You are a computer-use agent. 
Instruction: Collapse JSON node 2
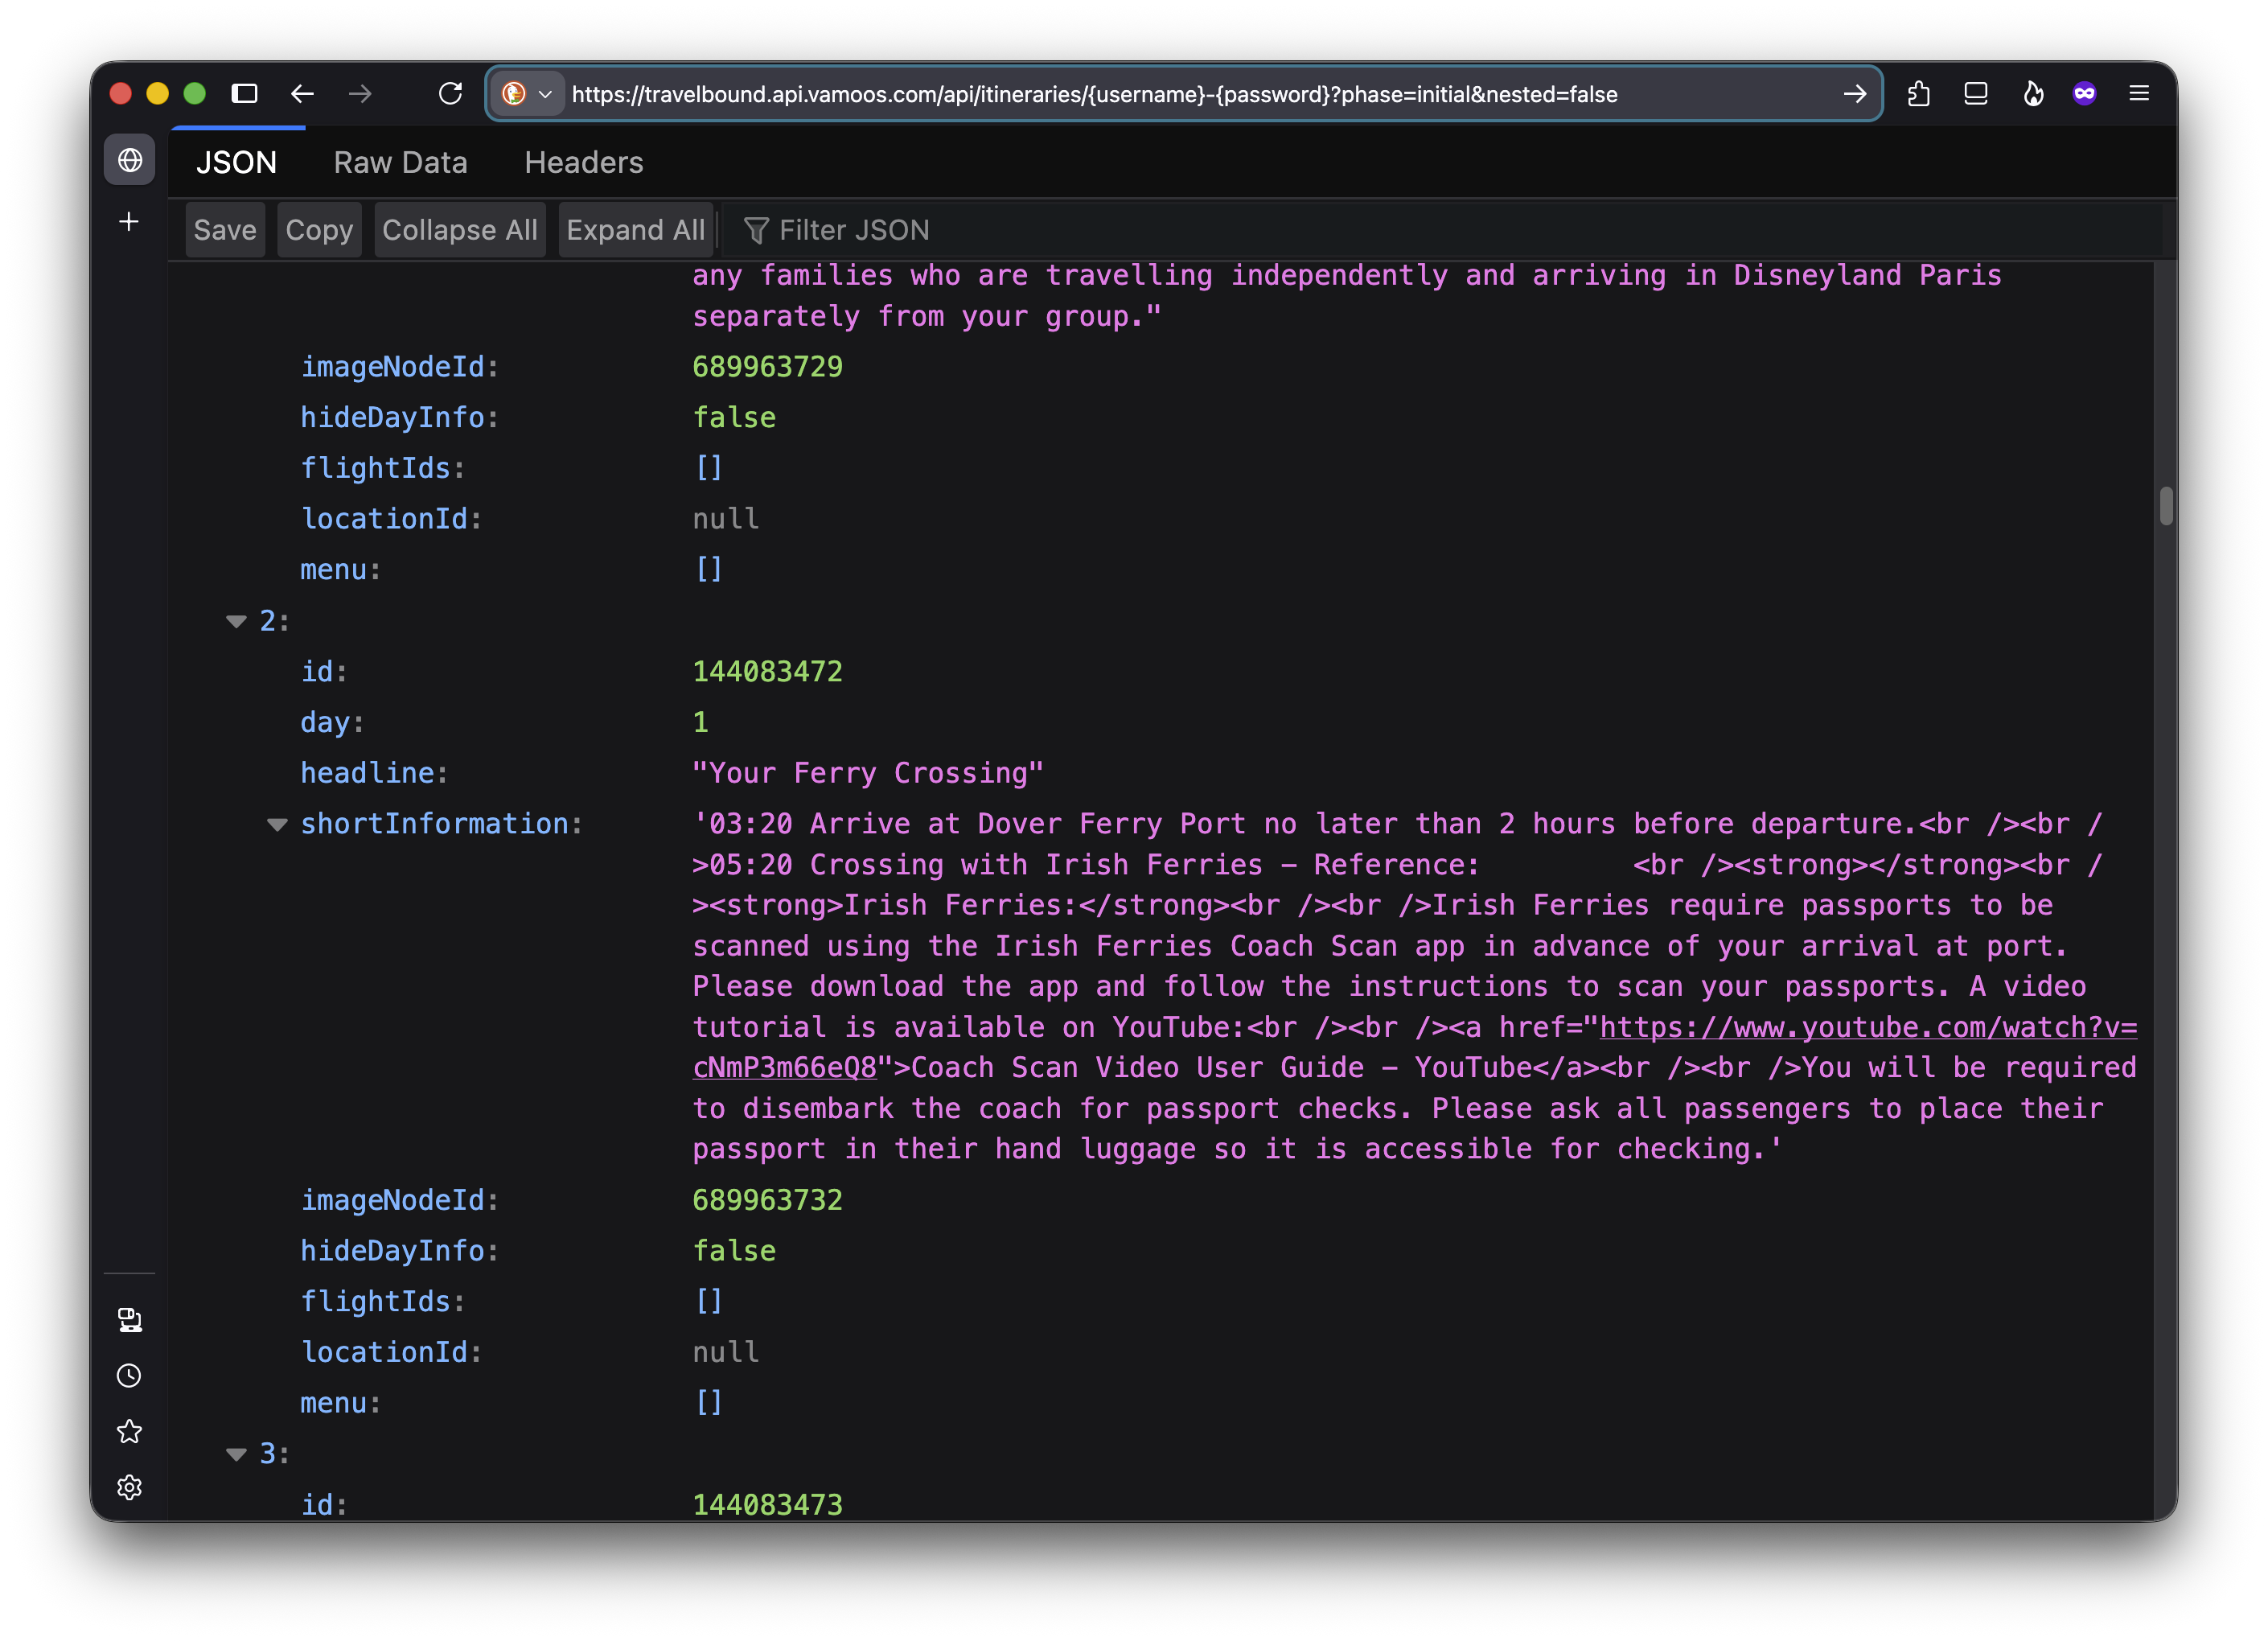click(x=236, y=622)
